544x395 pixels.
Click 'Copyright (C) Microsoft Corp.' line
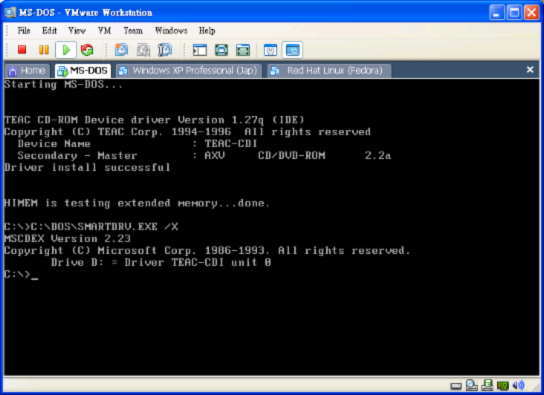[207, 250]
